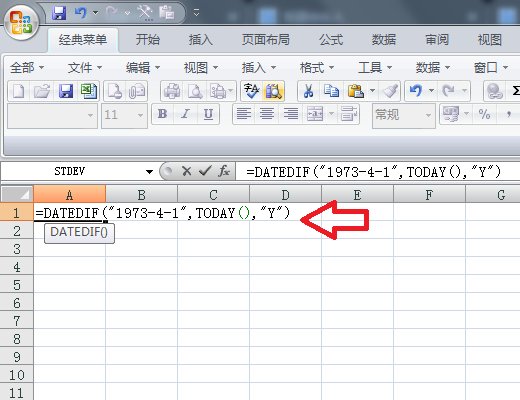Click the Research binoculars icon
Screen dimensions: 520x400
274,91
